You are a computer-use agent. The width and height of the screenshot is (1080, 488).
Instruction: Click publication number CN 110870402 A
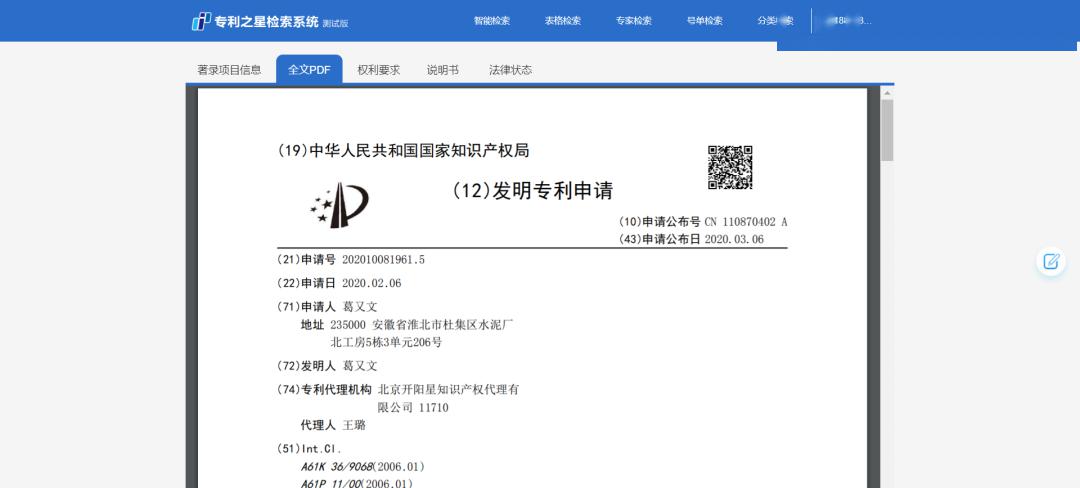(746, 222)
